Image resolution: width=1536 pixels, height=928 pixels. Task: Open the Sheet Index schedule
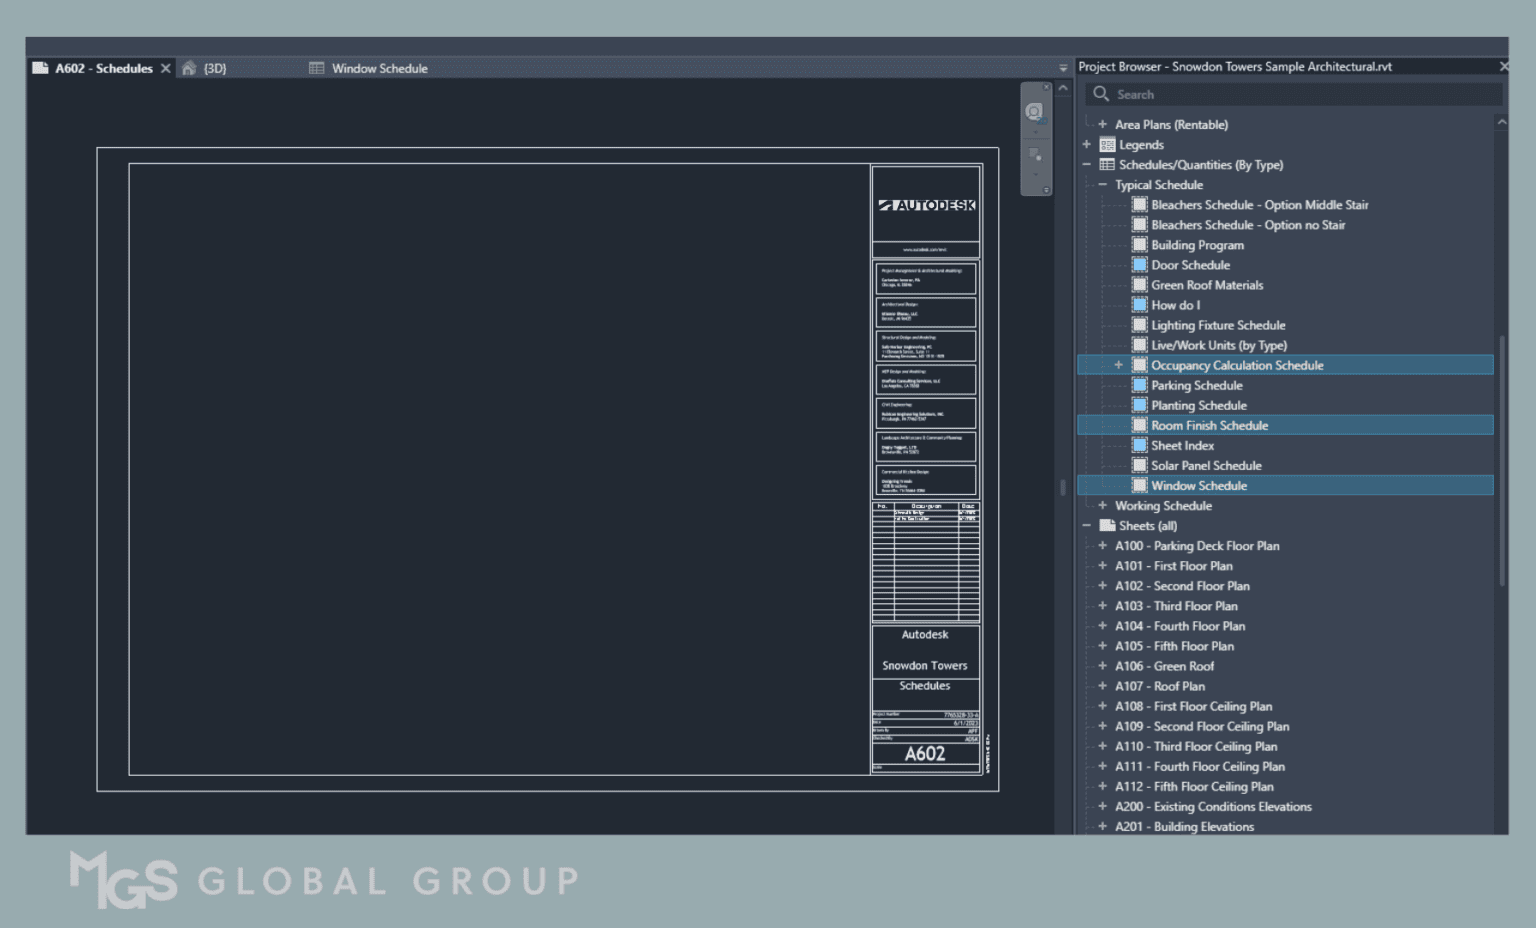point(1184,445)
